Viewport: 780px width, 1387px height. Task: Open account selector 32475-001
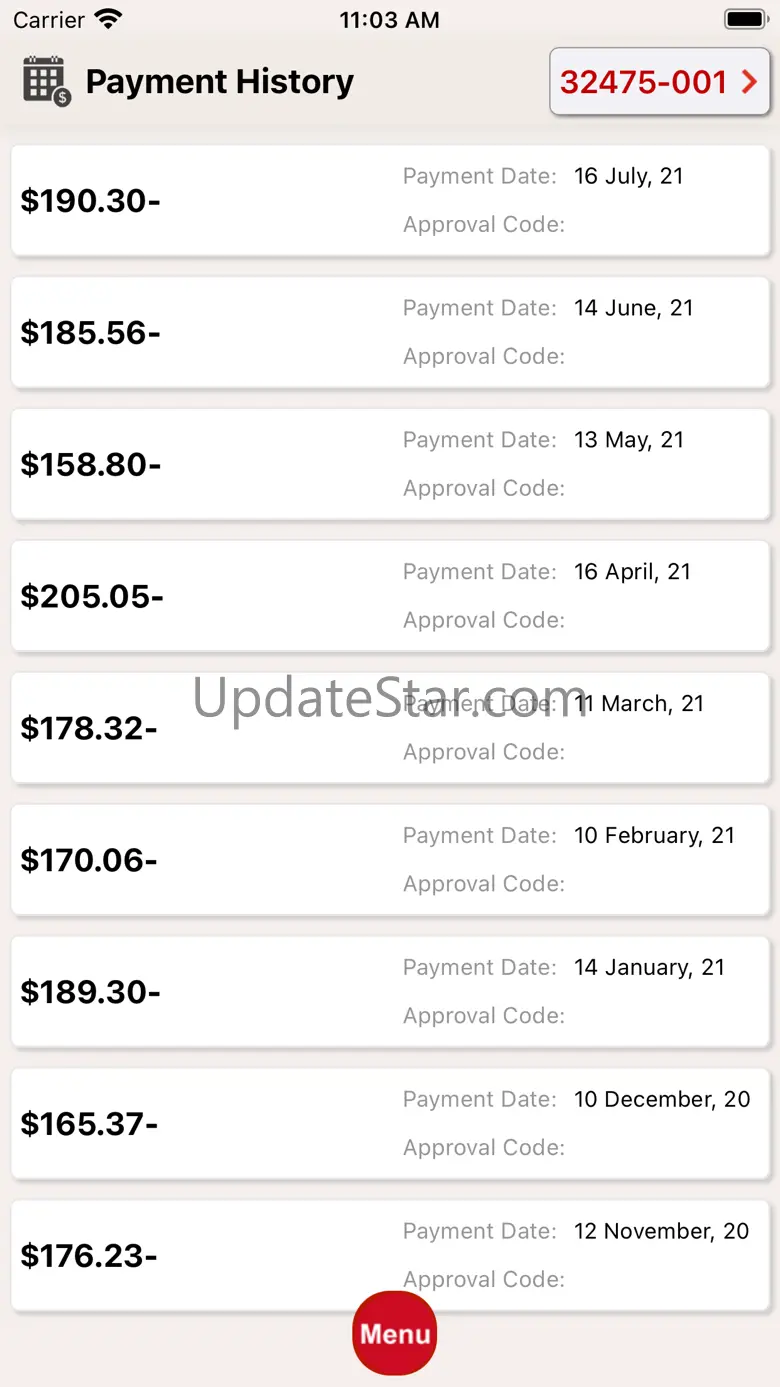coord(660,81)
